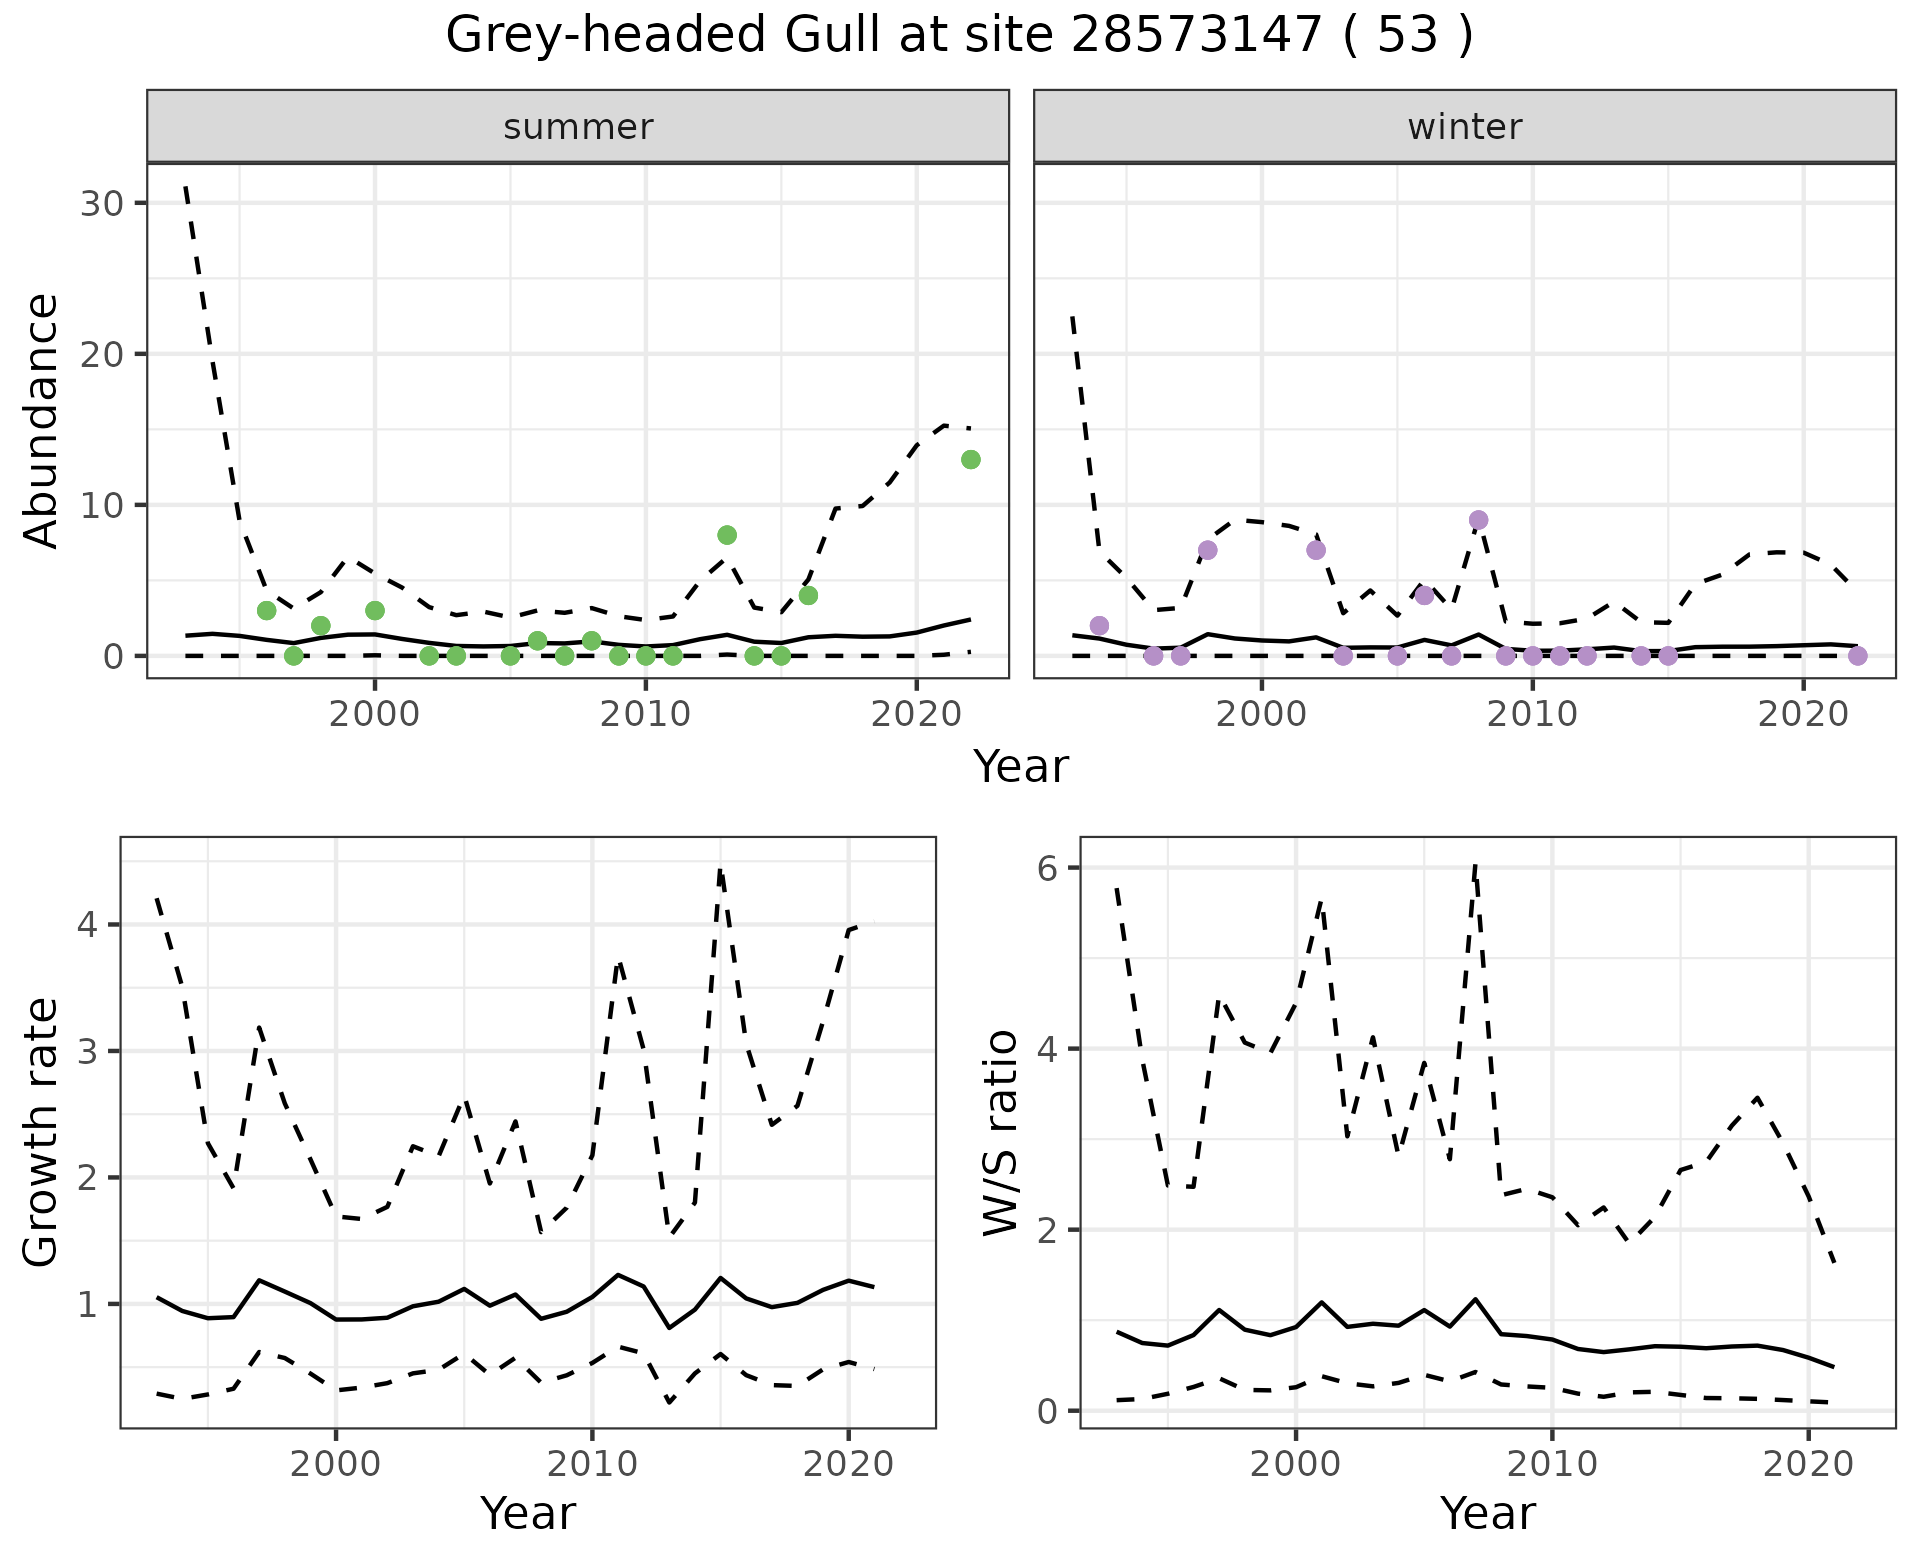This screenshot has width=1920, height=1560.
Task: Click the 6 tick on the W/S ratio axis
Action: [1047, 867]
